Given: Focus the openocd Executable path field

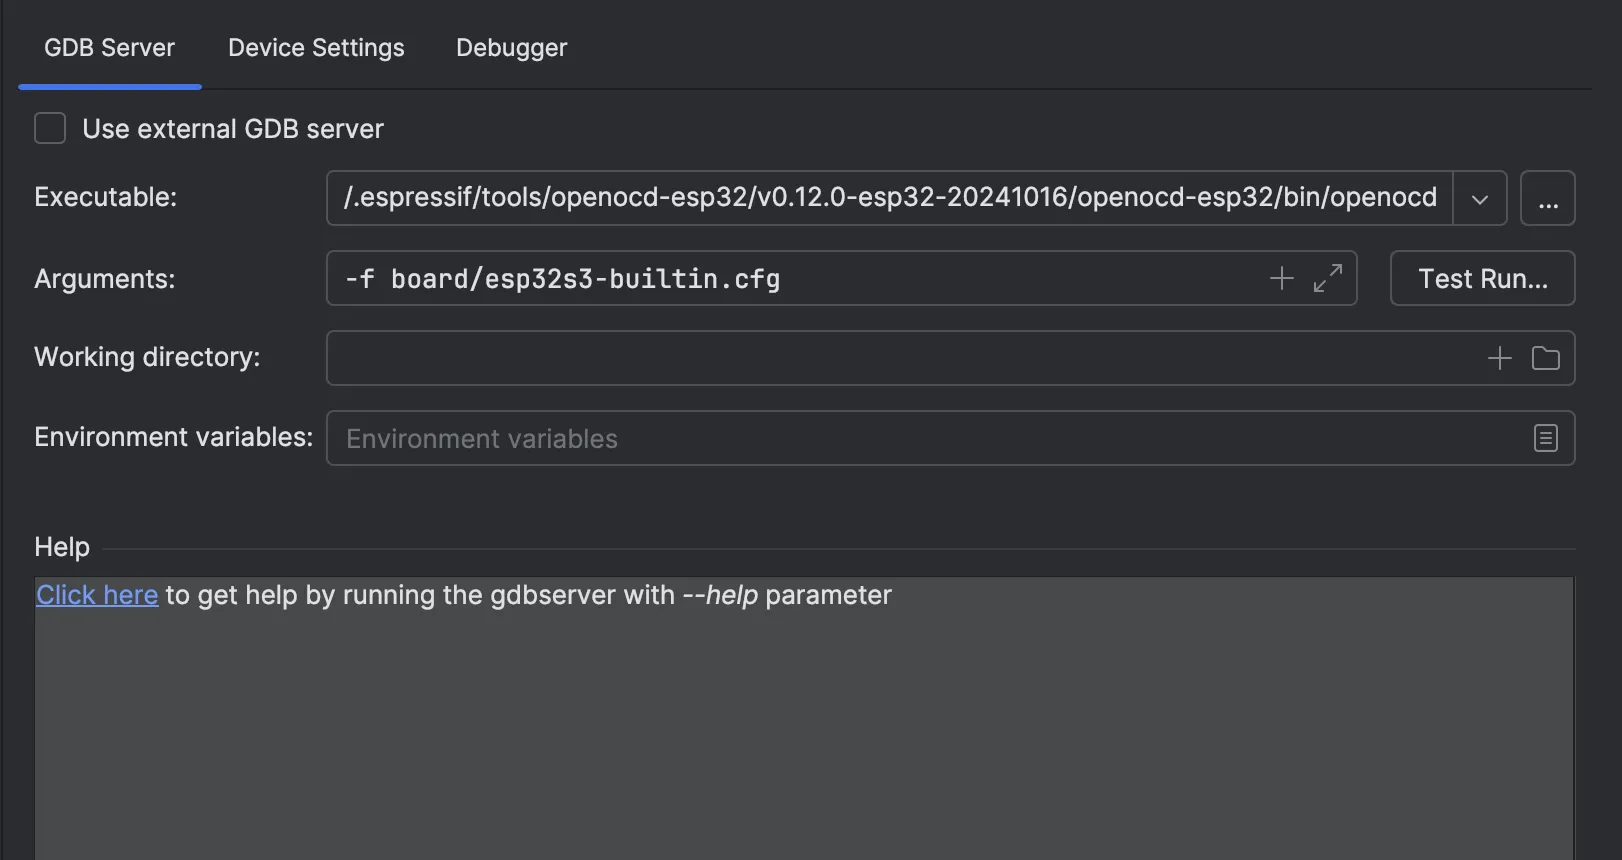Looking at the screenshot, I should pos(888,198).
